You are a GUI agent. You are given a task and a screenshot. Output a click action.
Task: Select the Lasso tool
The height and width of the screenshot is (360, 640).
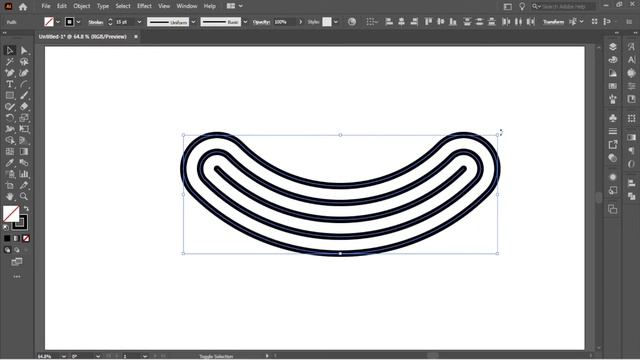click(24, 62)
